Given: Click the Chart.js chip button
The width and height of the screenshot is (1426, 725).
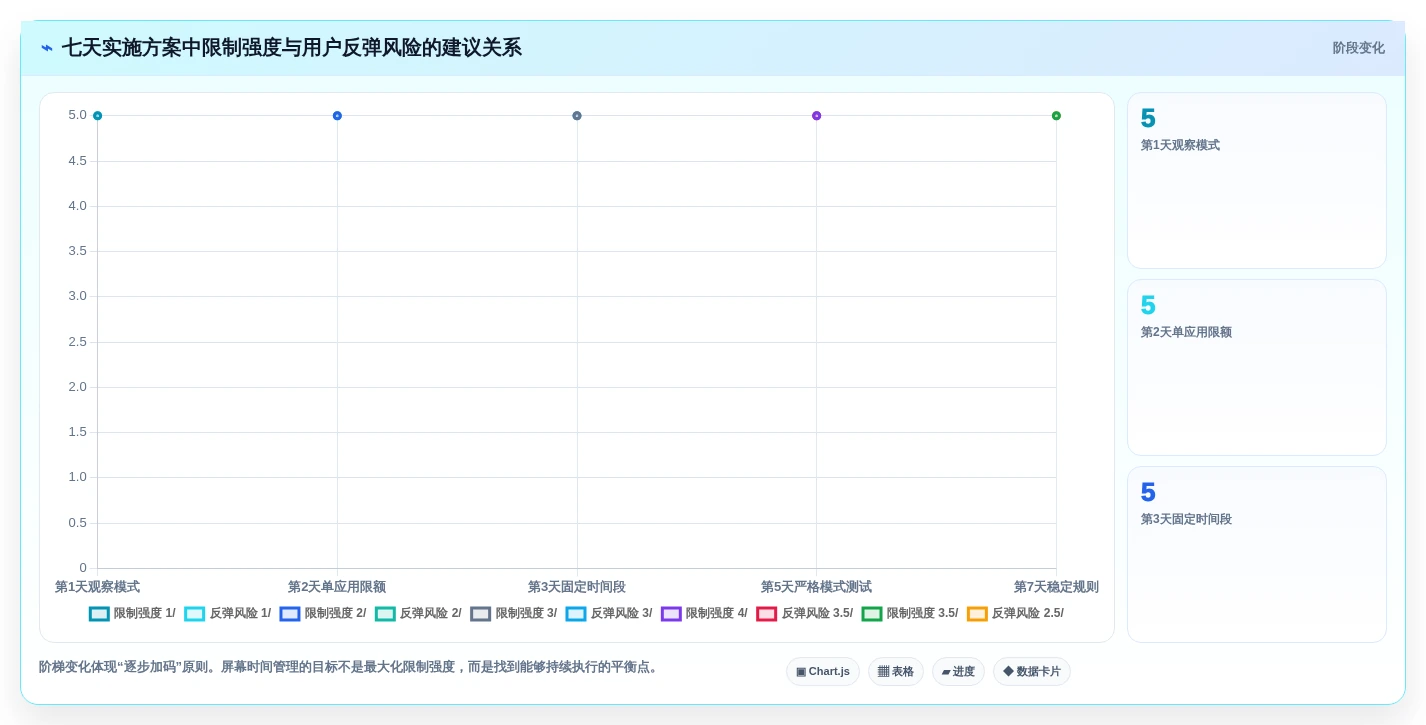Looking at the screenshot, I should 823,672.
